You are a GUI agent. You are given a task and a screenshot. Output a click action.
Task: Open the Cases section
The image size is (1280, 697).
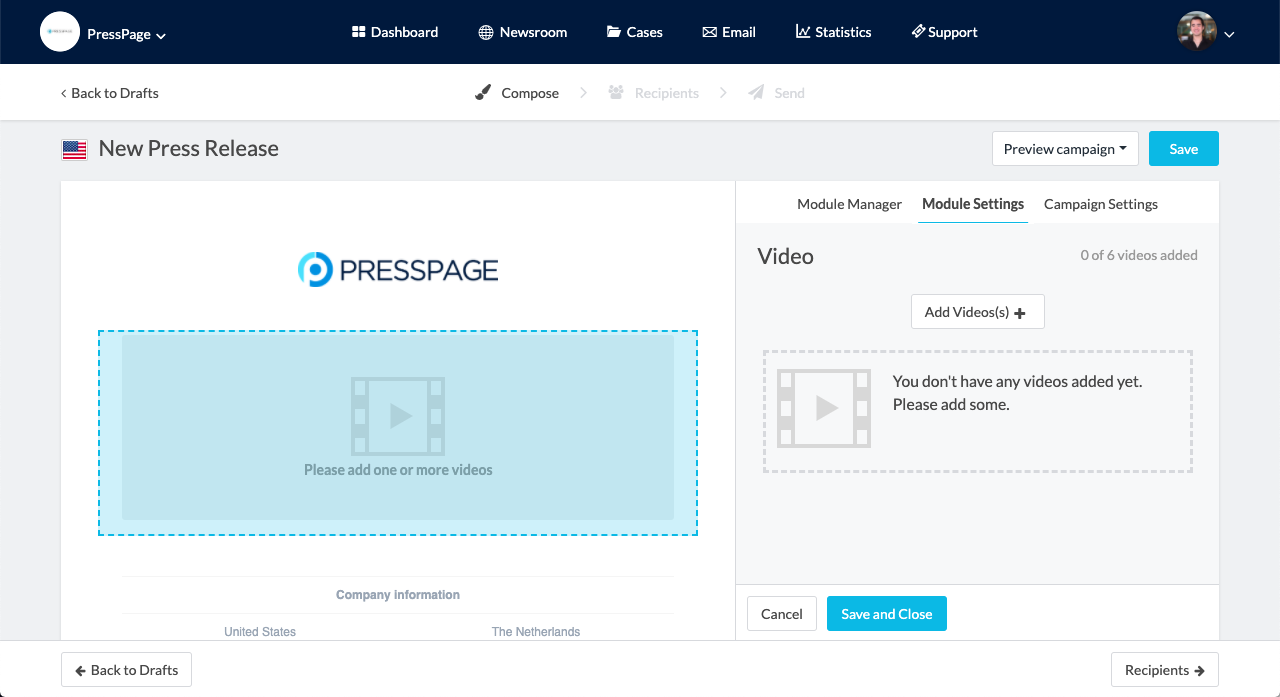(x=635, y=32)
